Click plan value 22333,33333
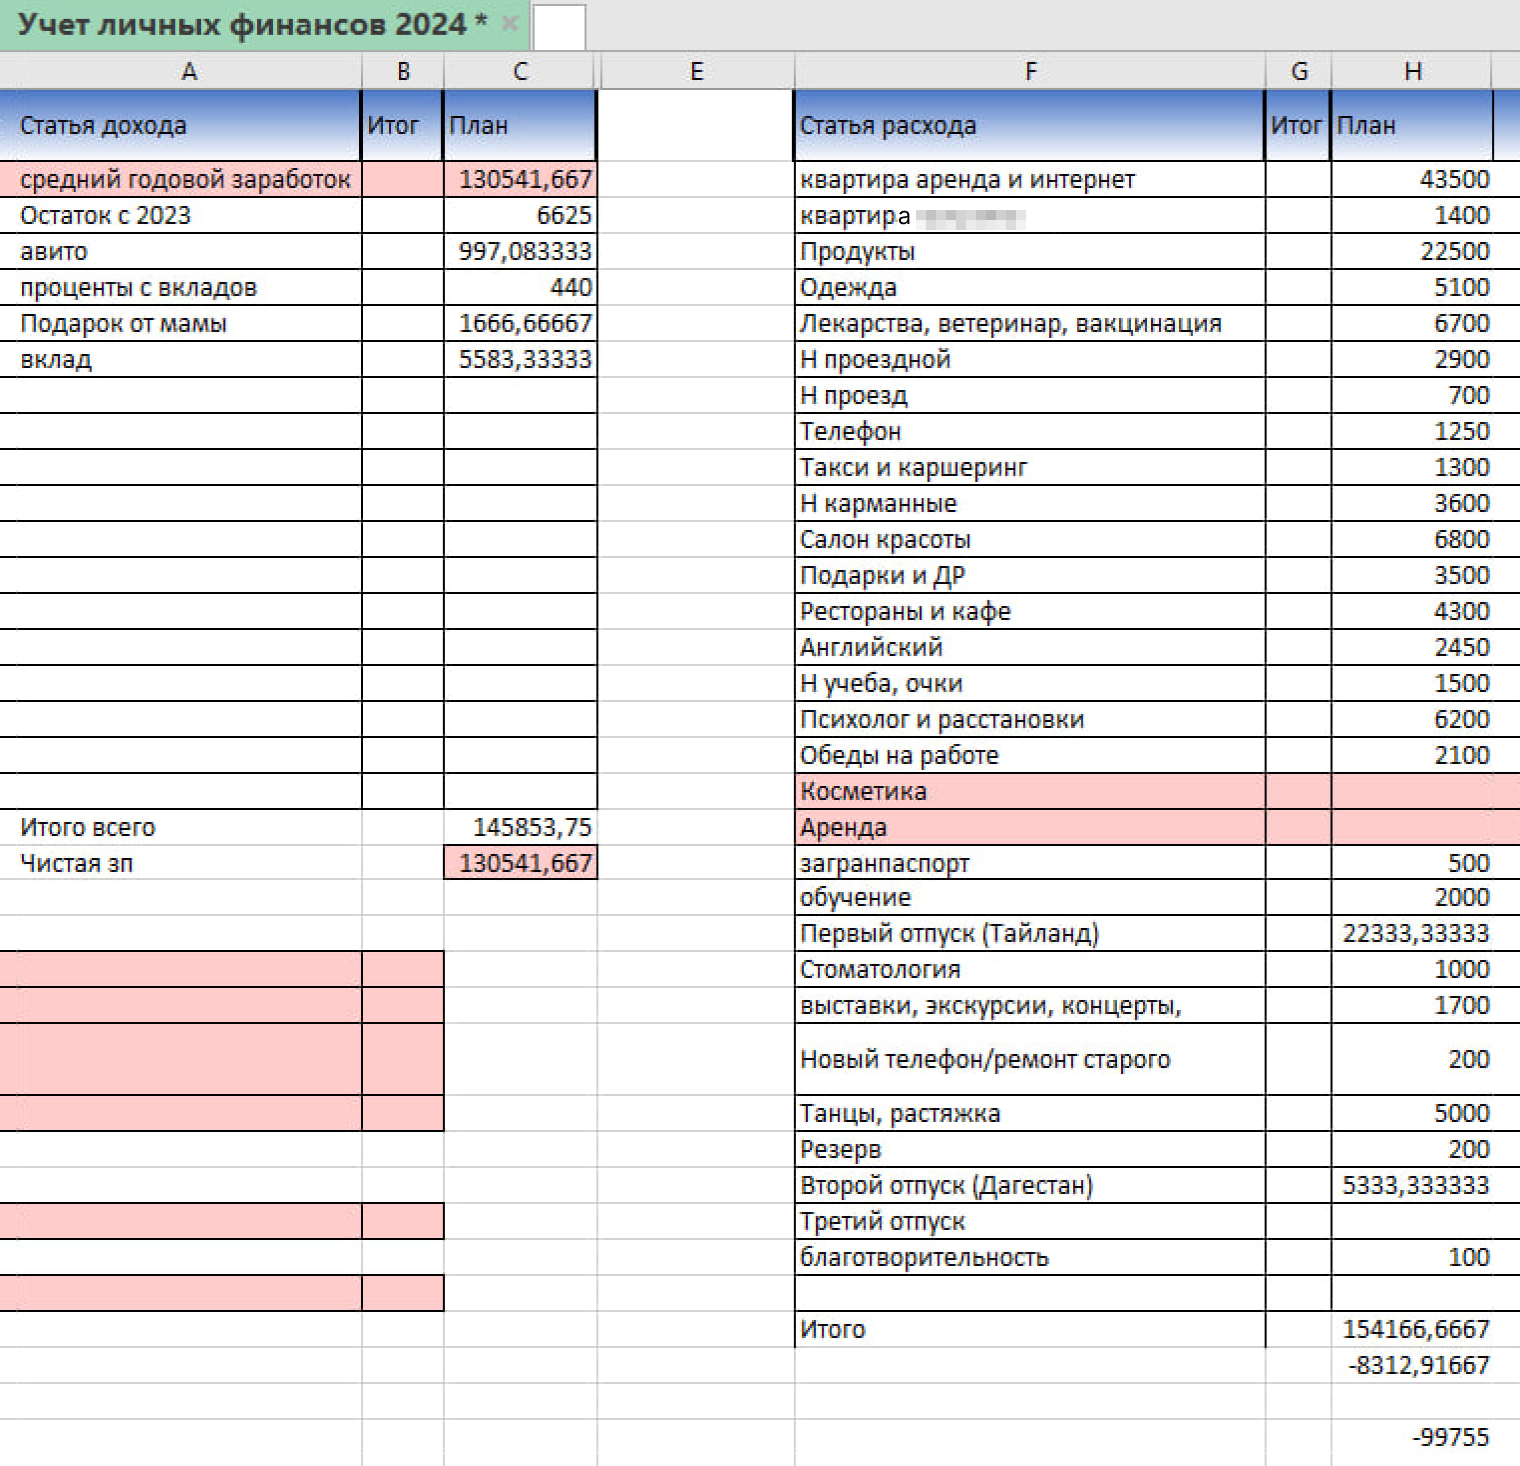The image size is (1520, 1466). point(1412,933)
